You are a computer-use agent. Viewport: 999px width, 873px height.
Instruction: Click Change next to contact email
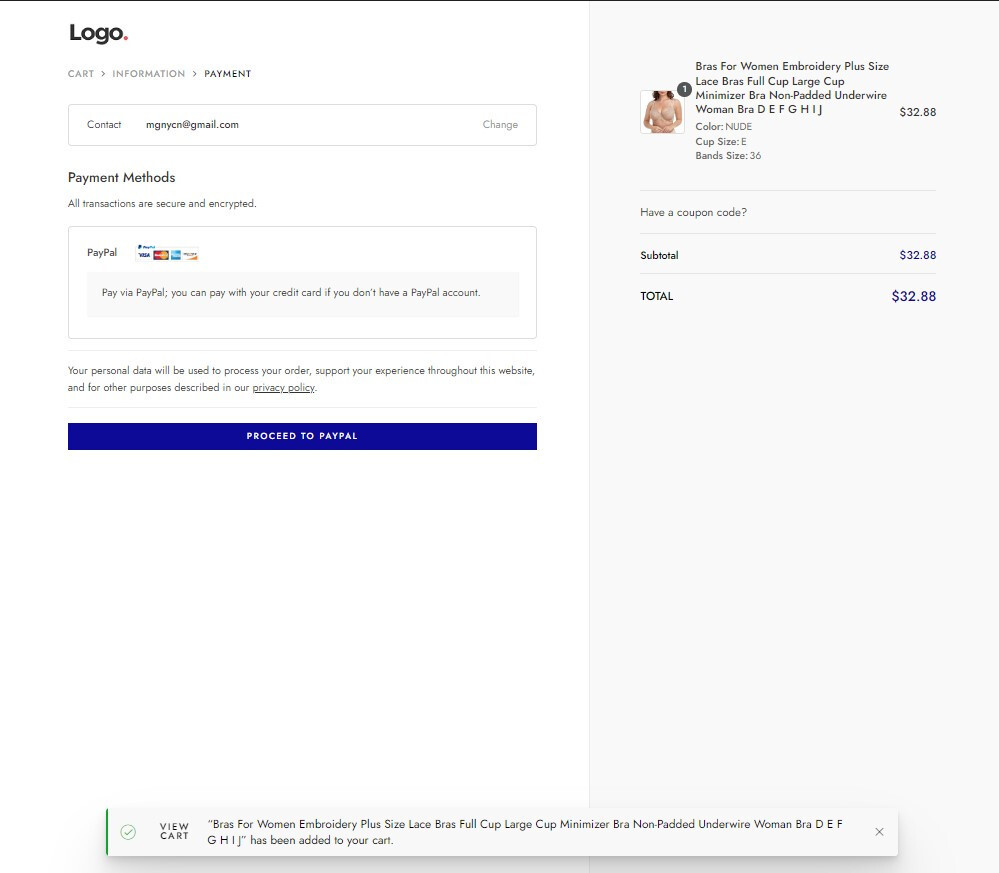click(500, 125)
